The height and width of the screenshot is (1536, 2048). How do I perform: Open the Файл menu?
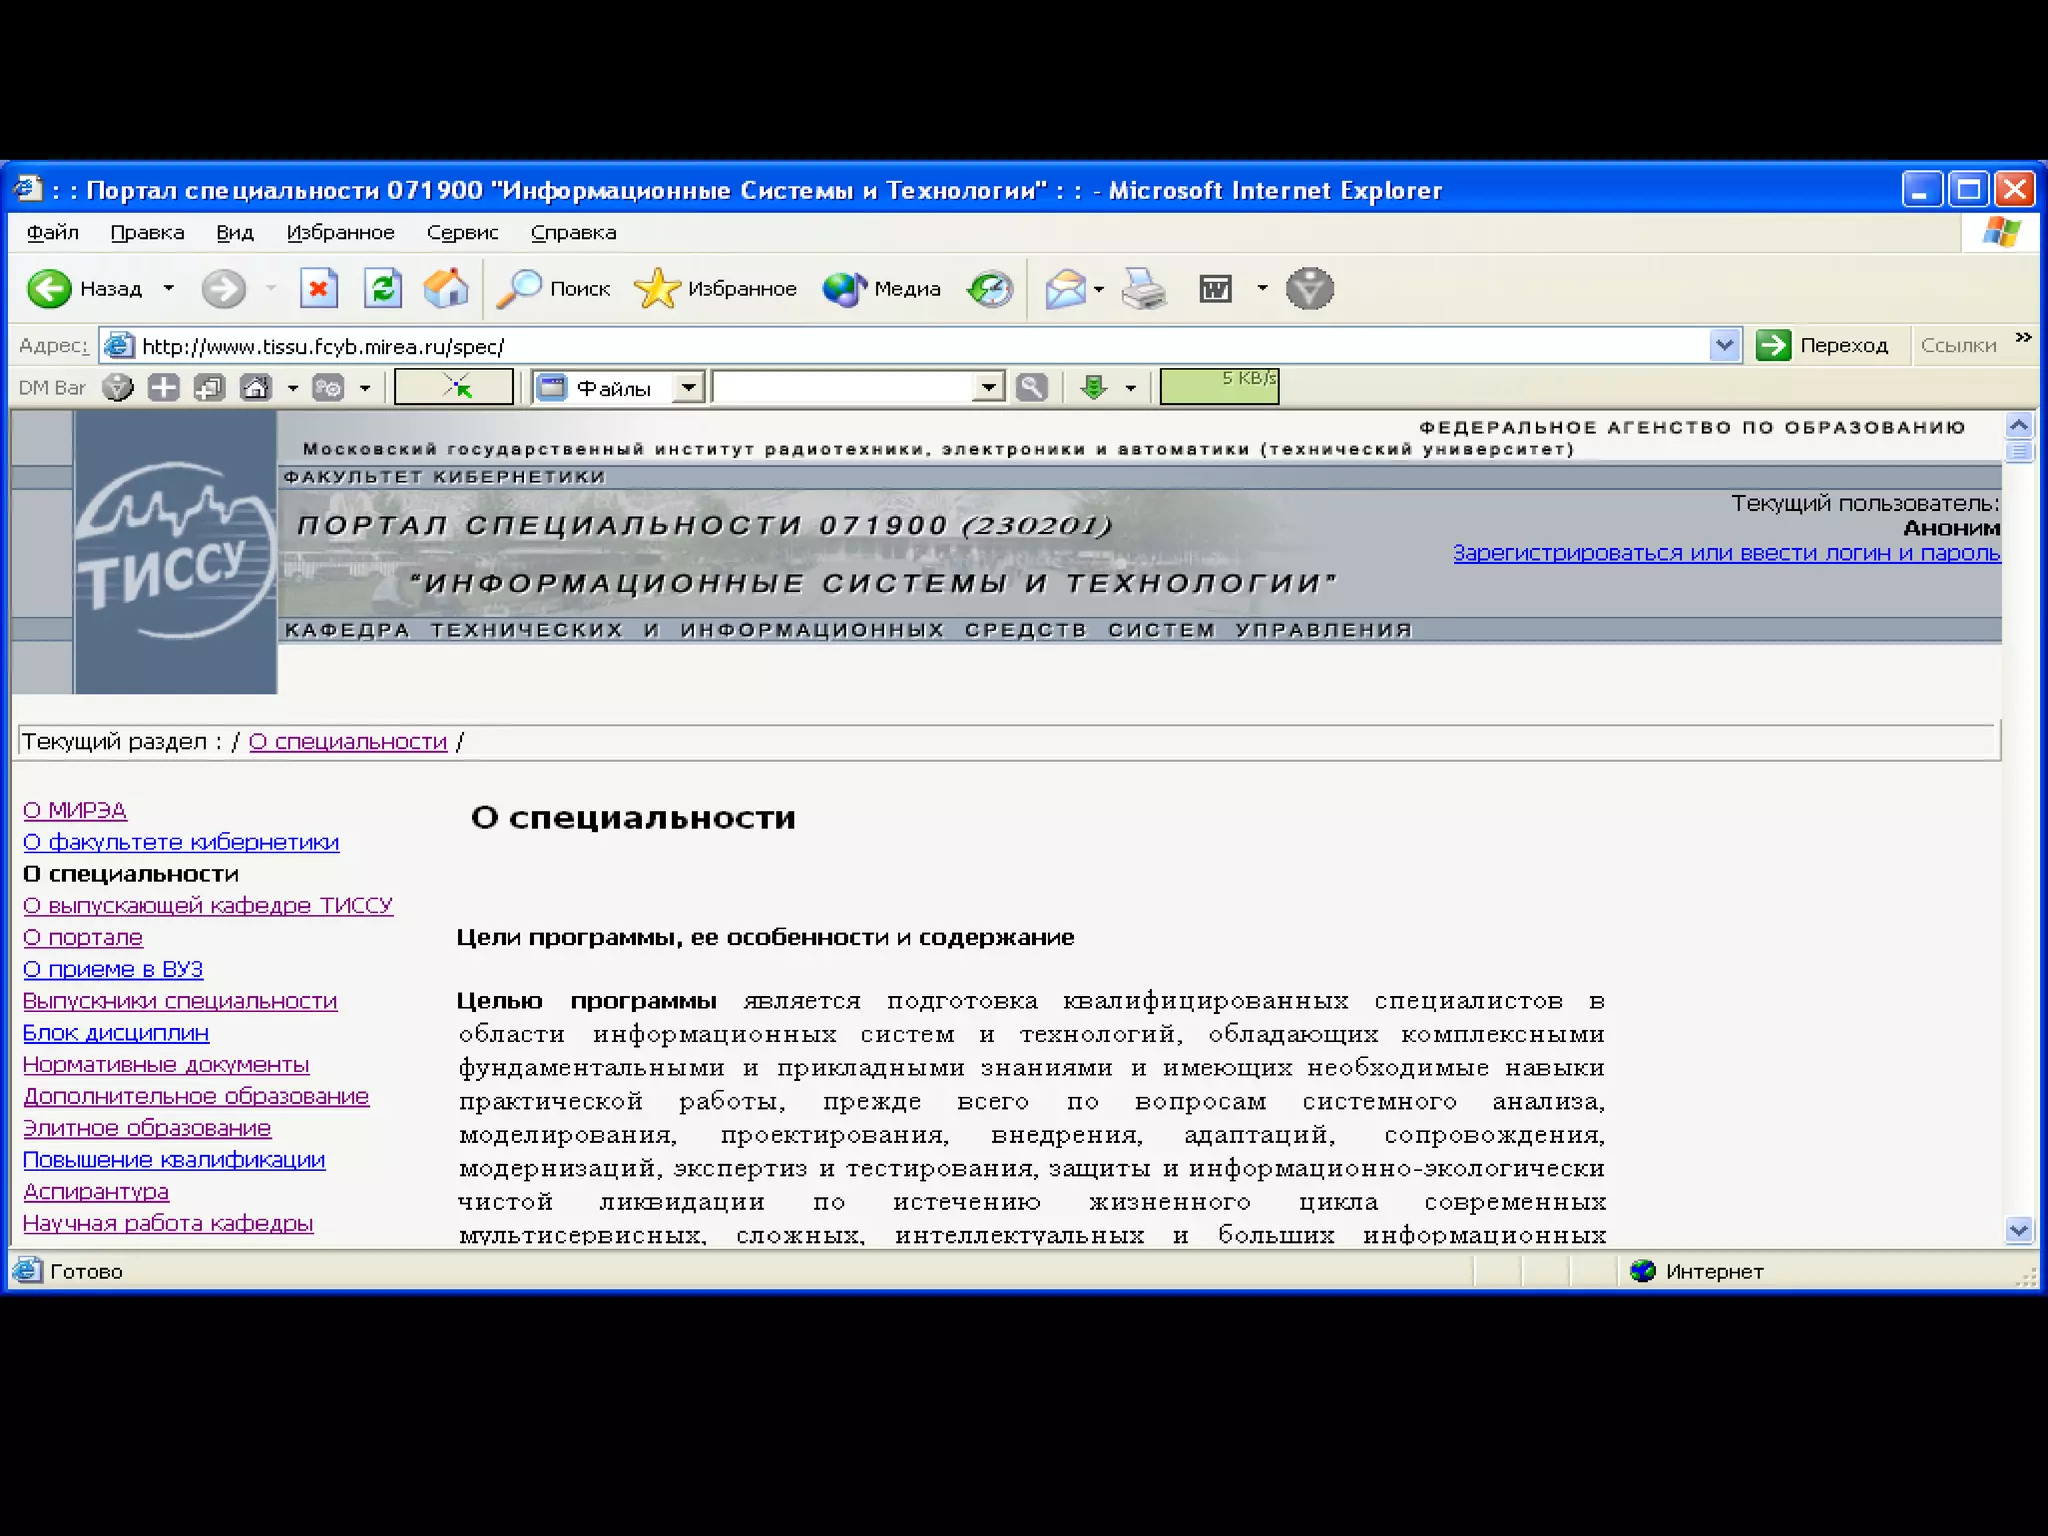(53, 233)
